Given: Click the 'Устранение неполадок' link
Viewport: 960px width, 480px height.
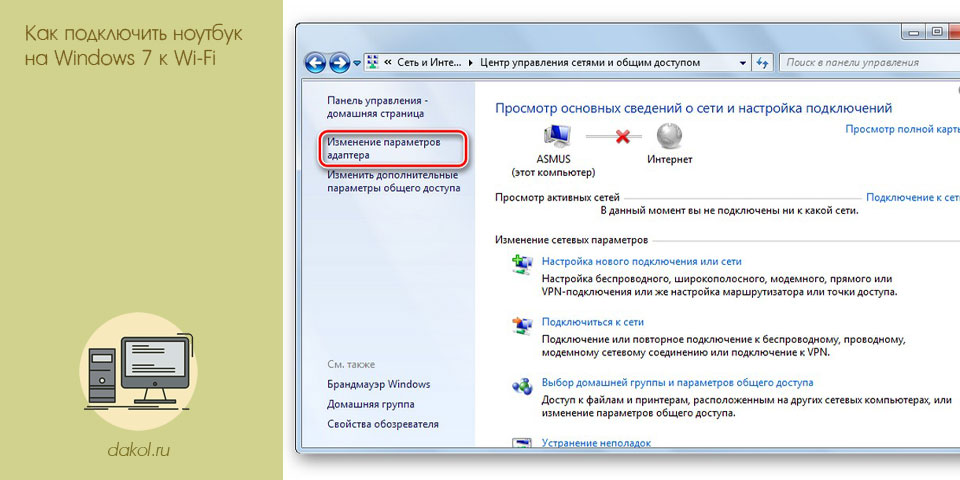Looking at the screenshot, I should pos(596,443).
